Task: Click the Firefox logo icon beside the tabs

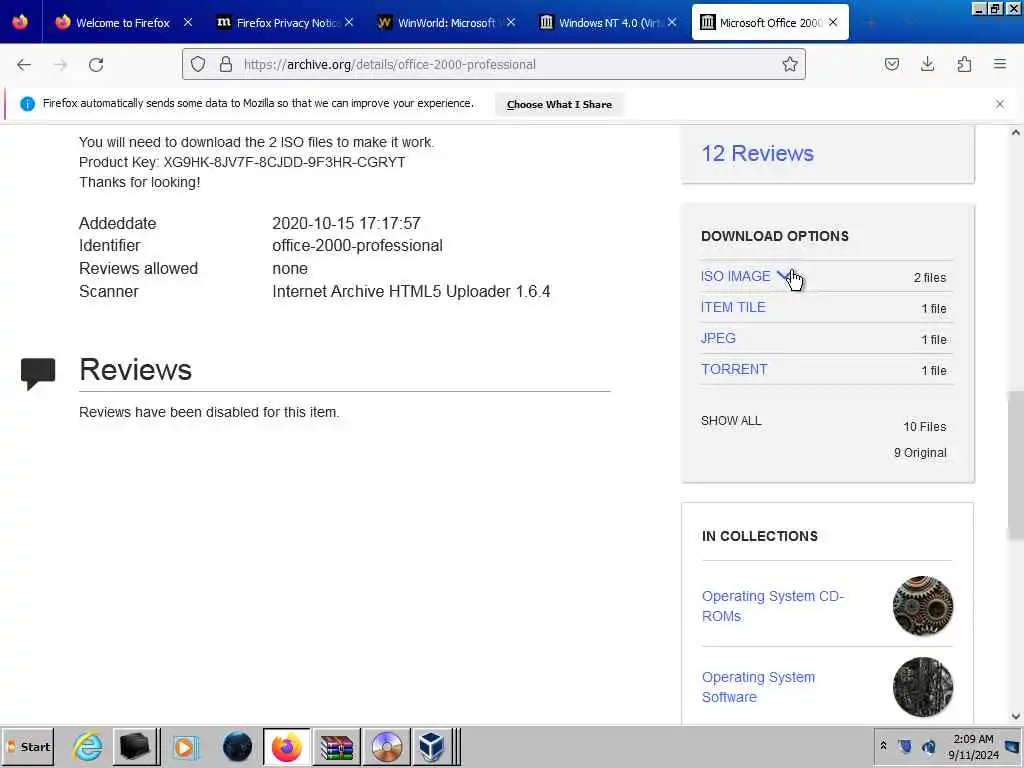Action: 20,22
